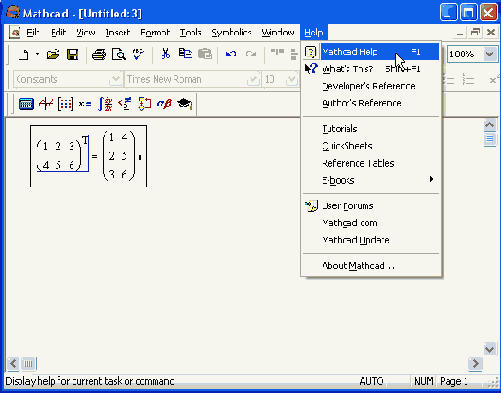The height and width of the screenshot is (393, 501).
Task: Open the Insert menu
Action: [x=117, y=33]
